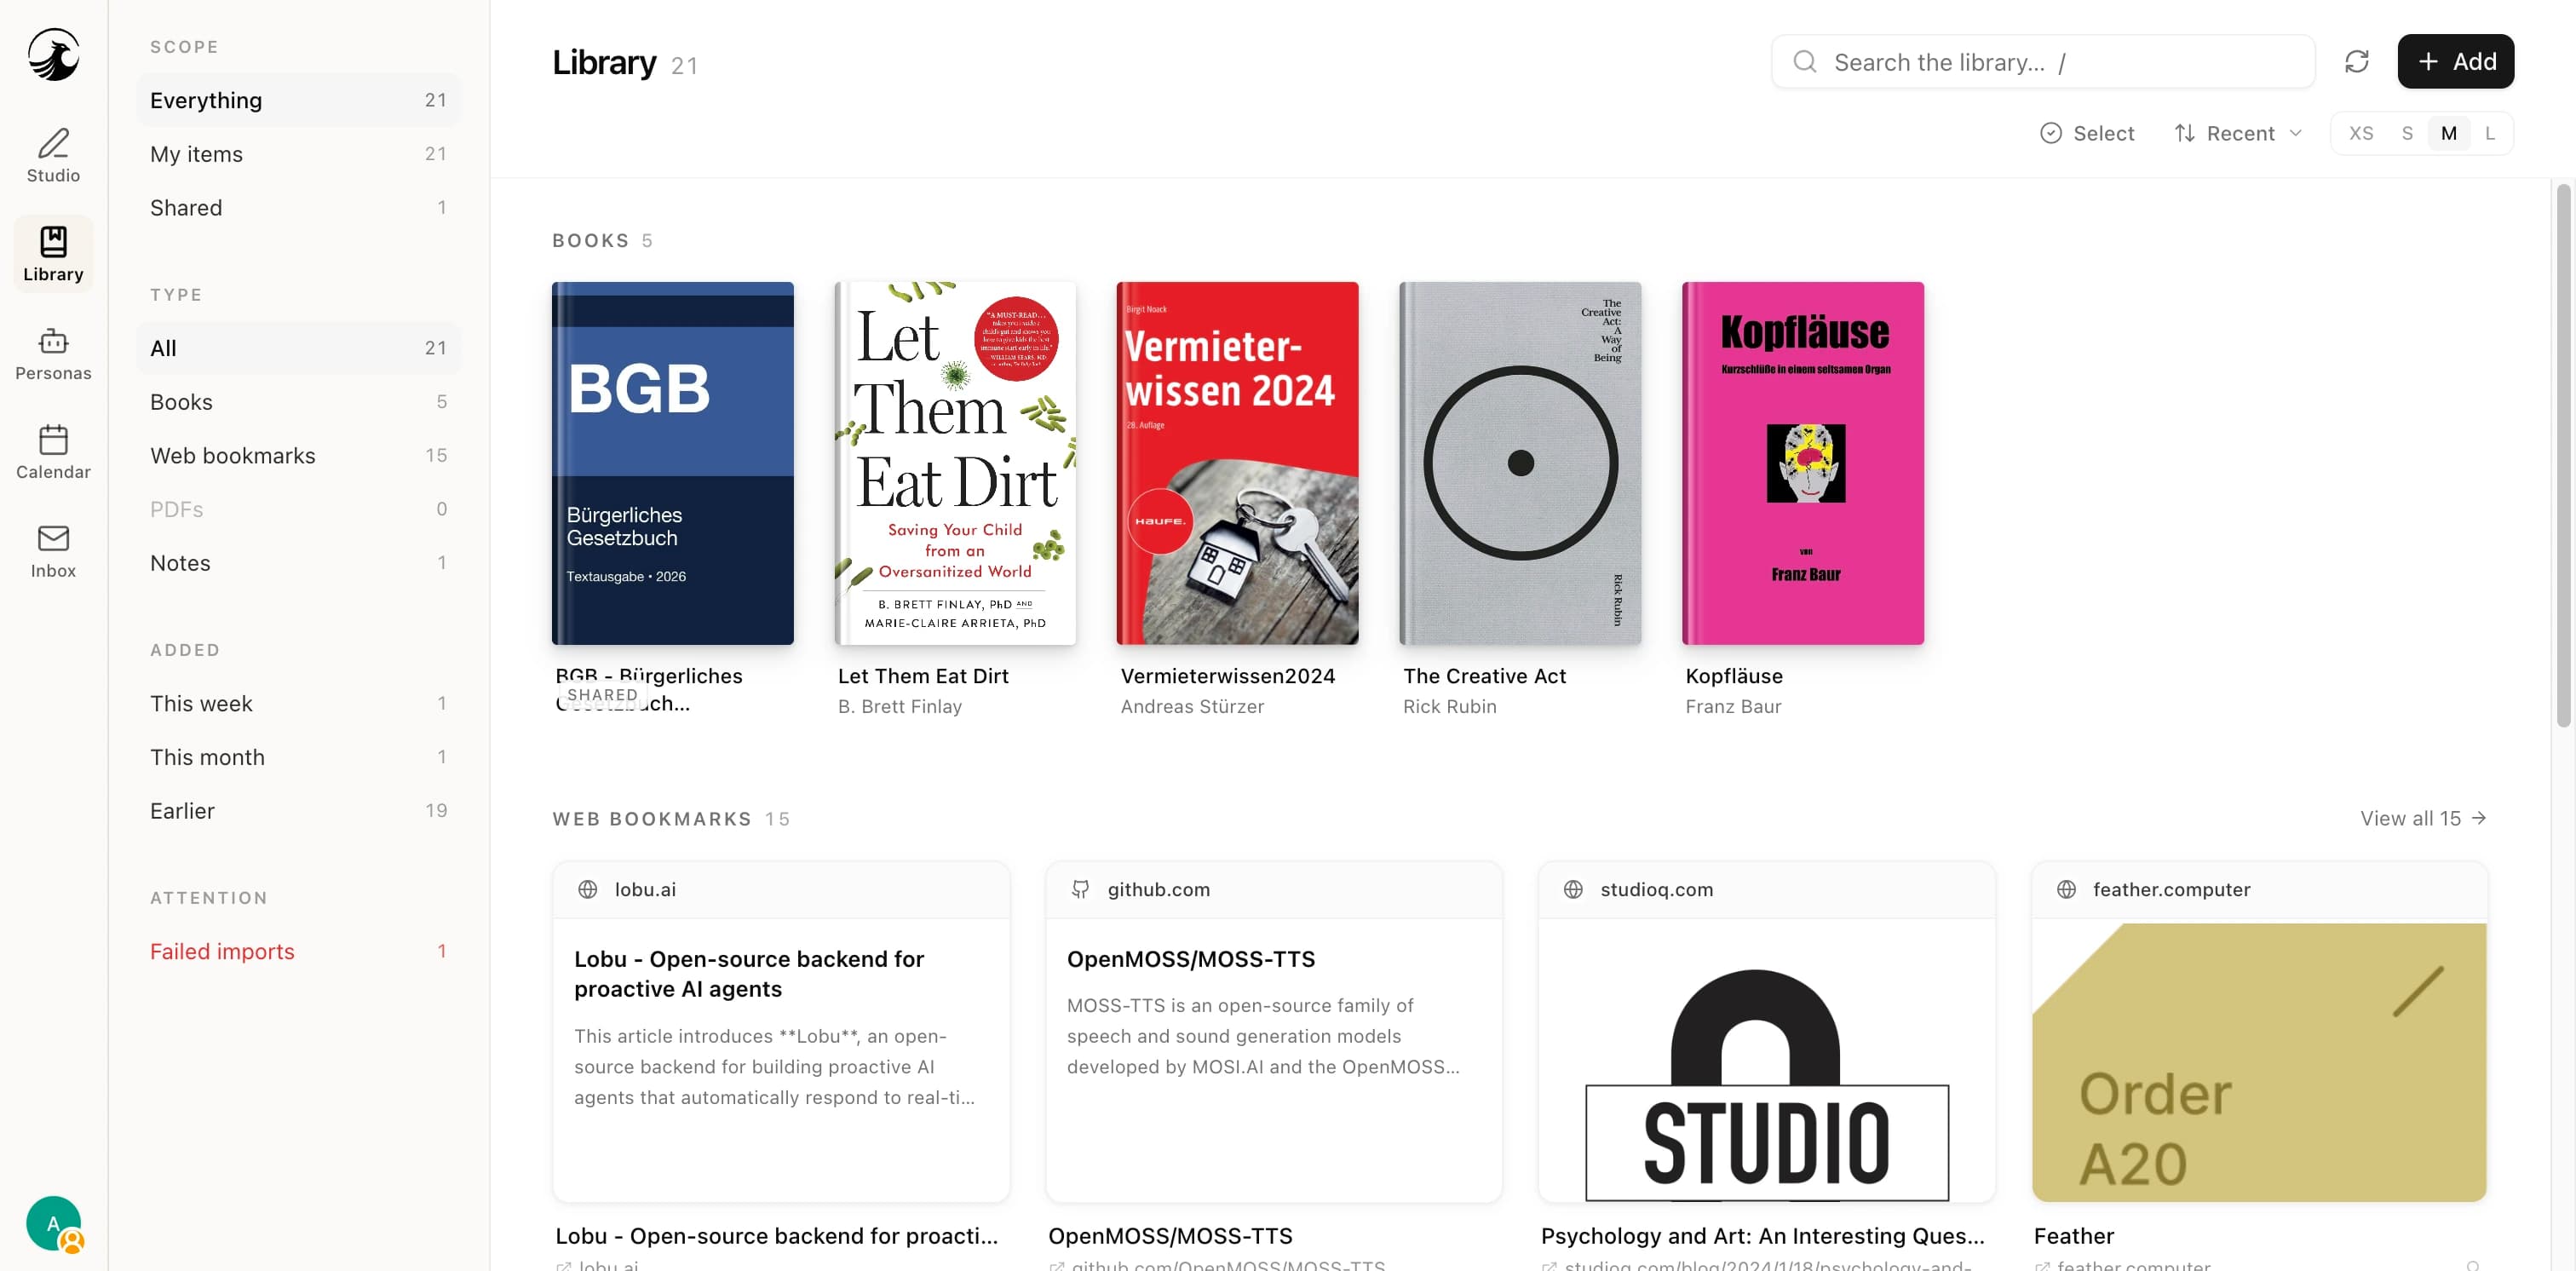Switch thumbnail size to XS

coord(2361,133)
